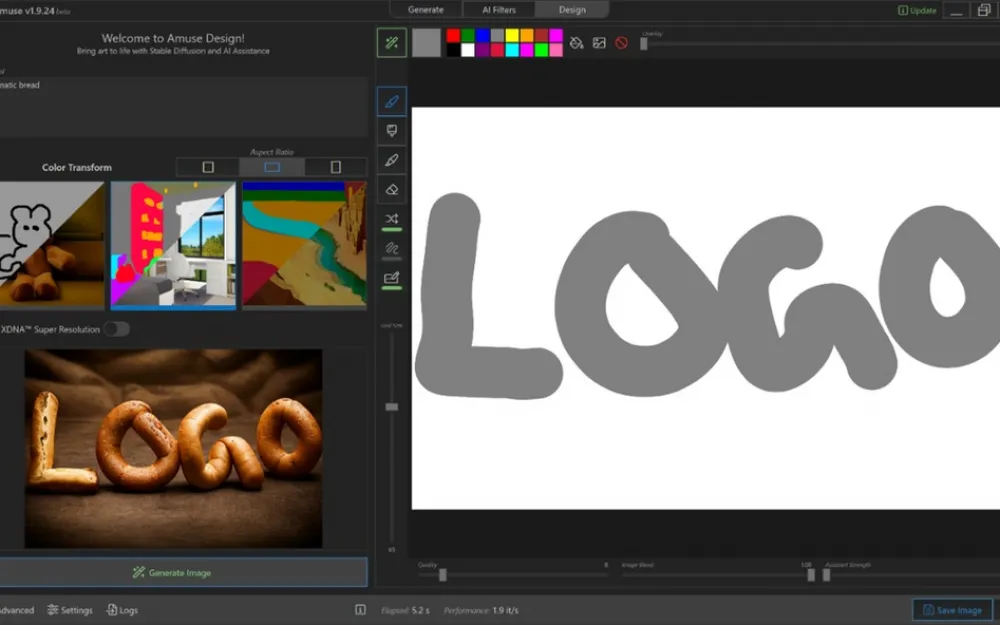Activate the eraser tool
The height and width of the screenshot is (625, 1000).
click(392, 189)
